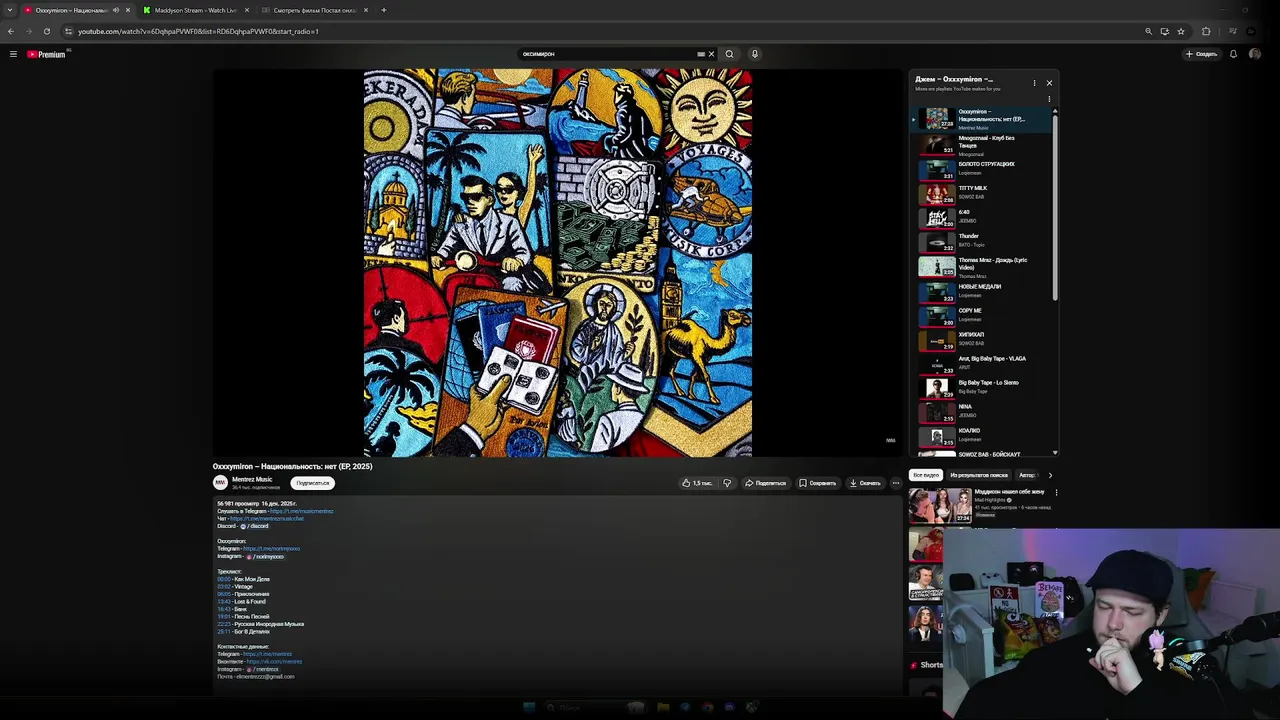Open the YouTube hamburger guide menu
Image resolution: width=1280 pixels, height=720 pixels.
click(13, 54)
